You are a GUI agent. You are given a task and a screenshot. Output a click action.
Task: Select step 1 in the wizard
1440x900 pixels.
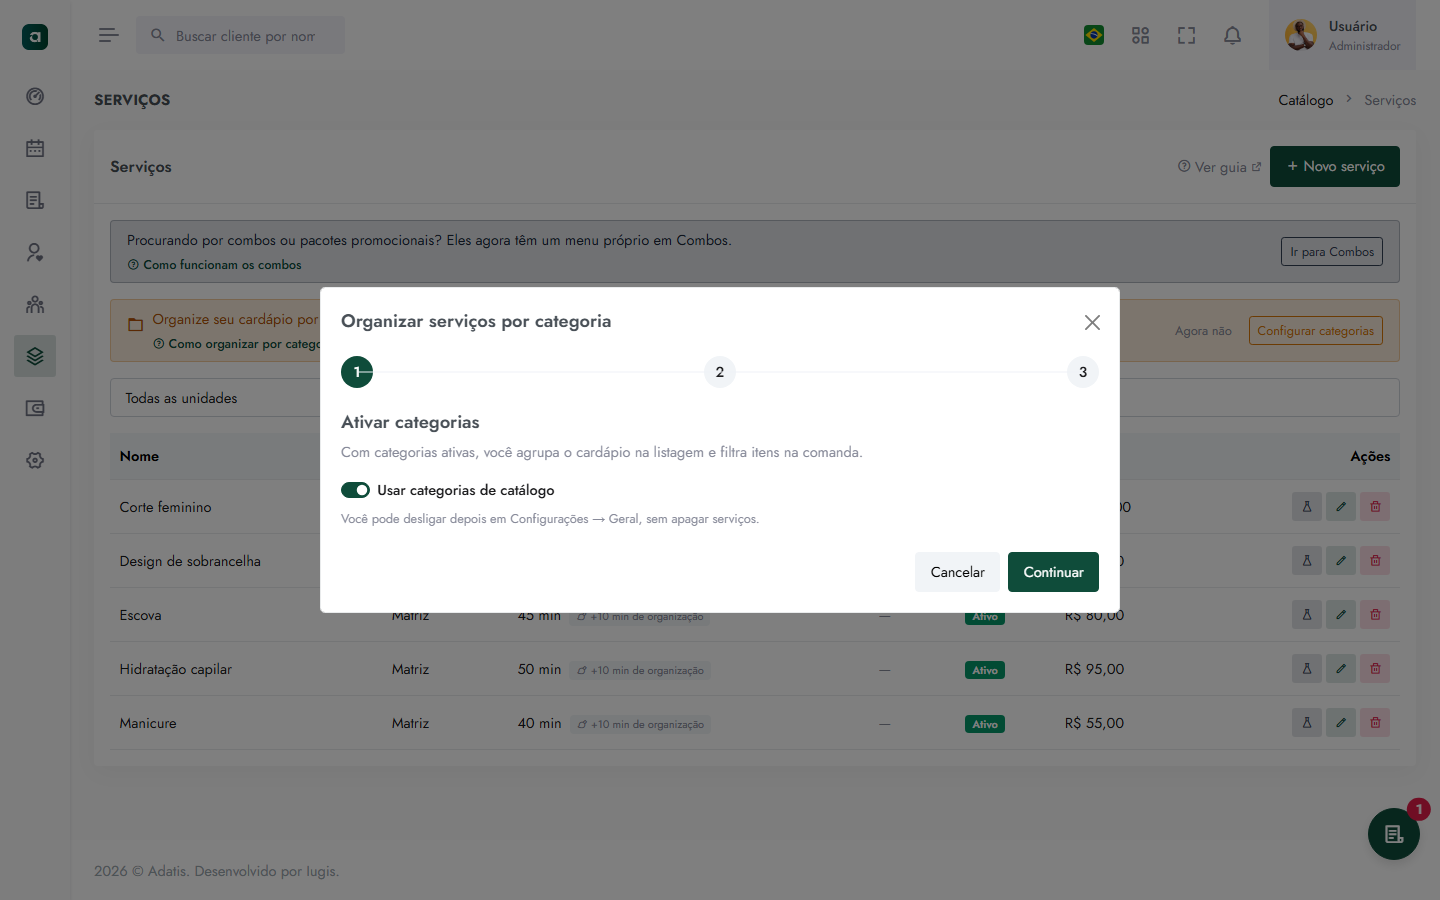click(357, 372)
